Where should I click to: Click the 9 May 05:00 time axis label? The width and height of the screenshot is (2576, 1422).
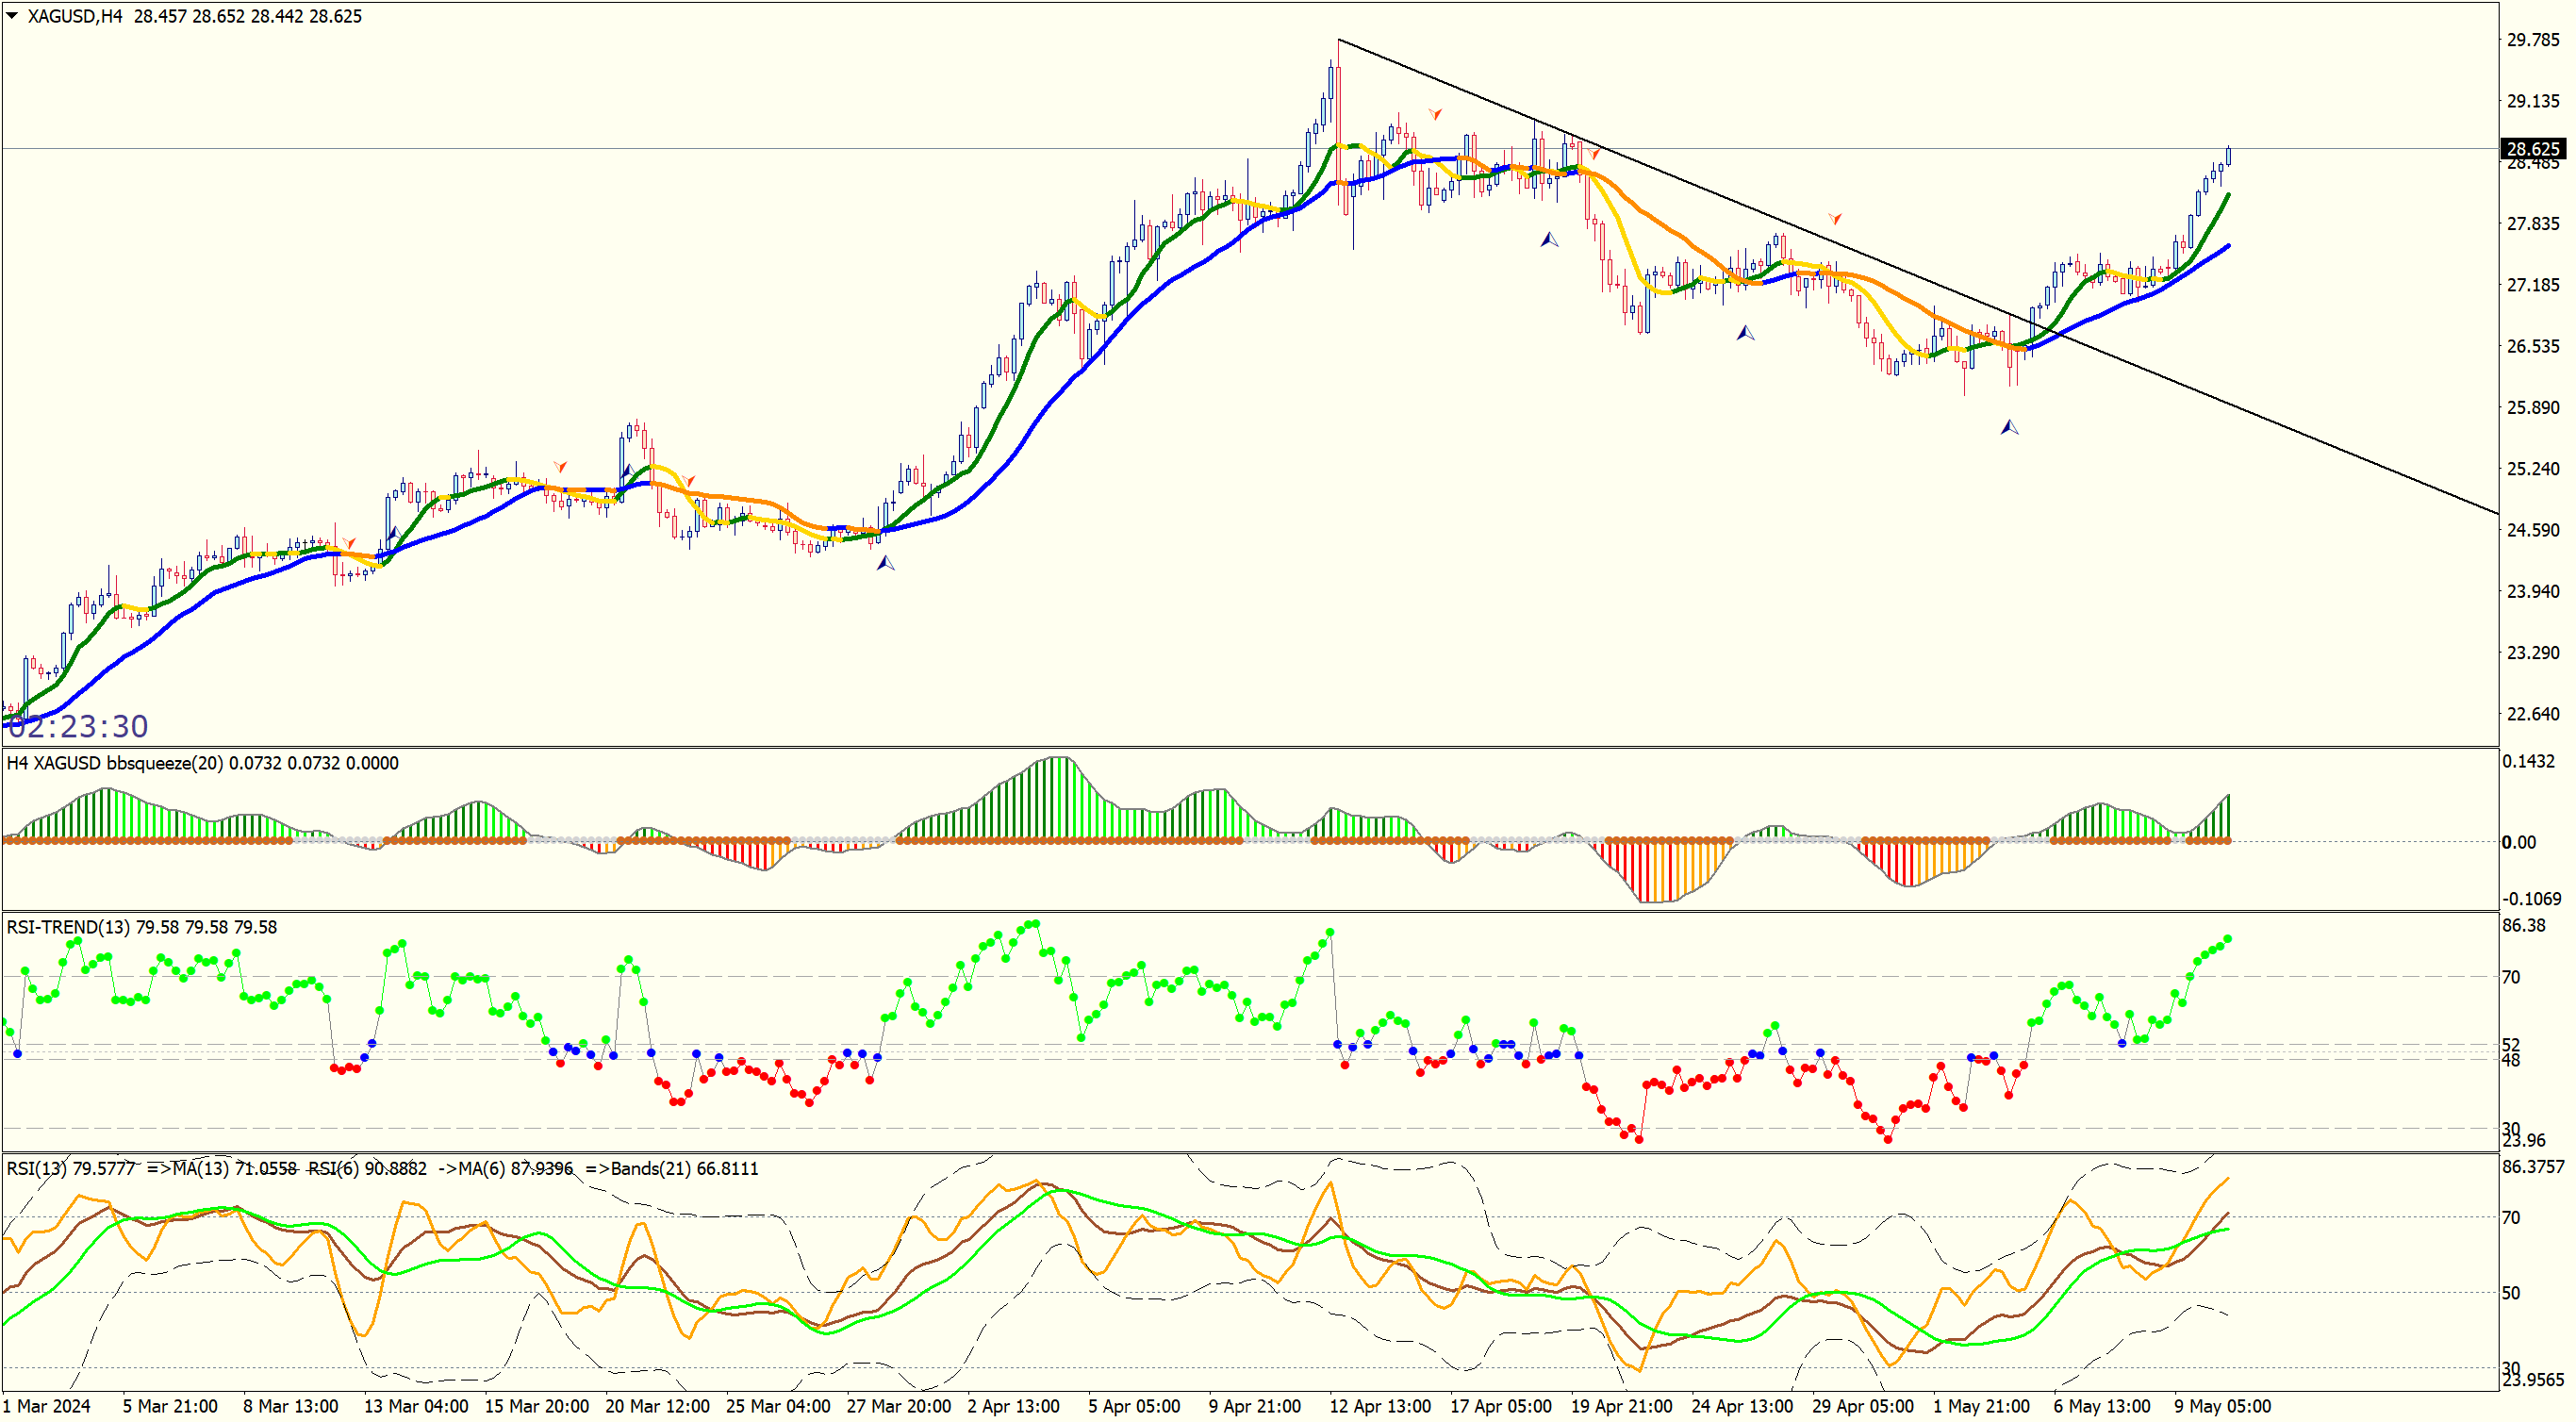(x=2222, y=1406)
